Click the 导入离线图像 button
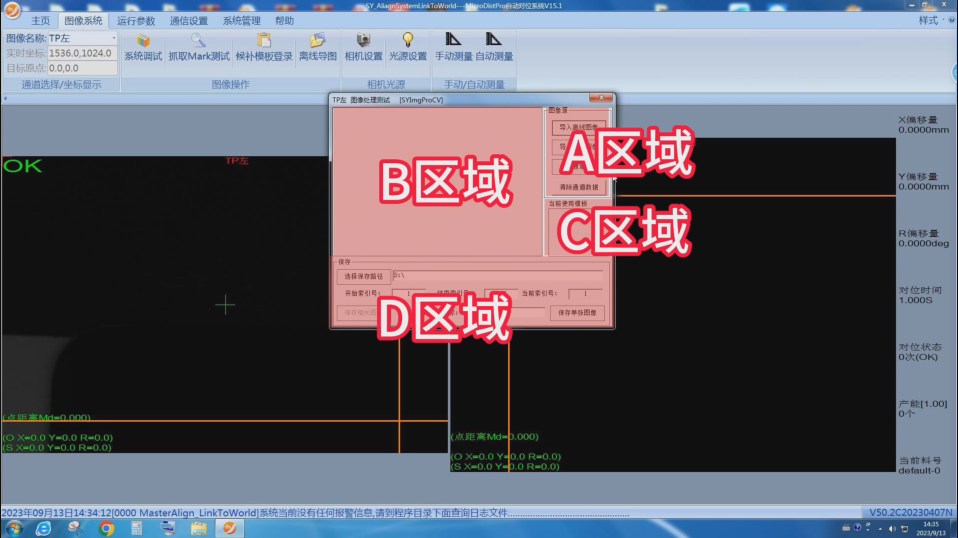The width and height of the screenshot is (958, 538). click(x=578, y=127)
